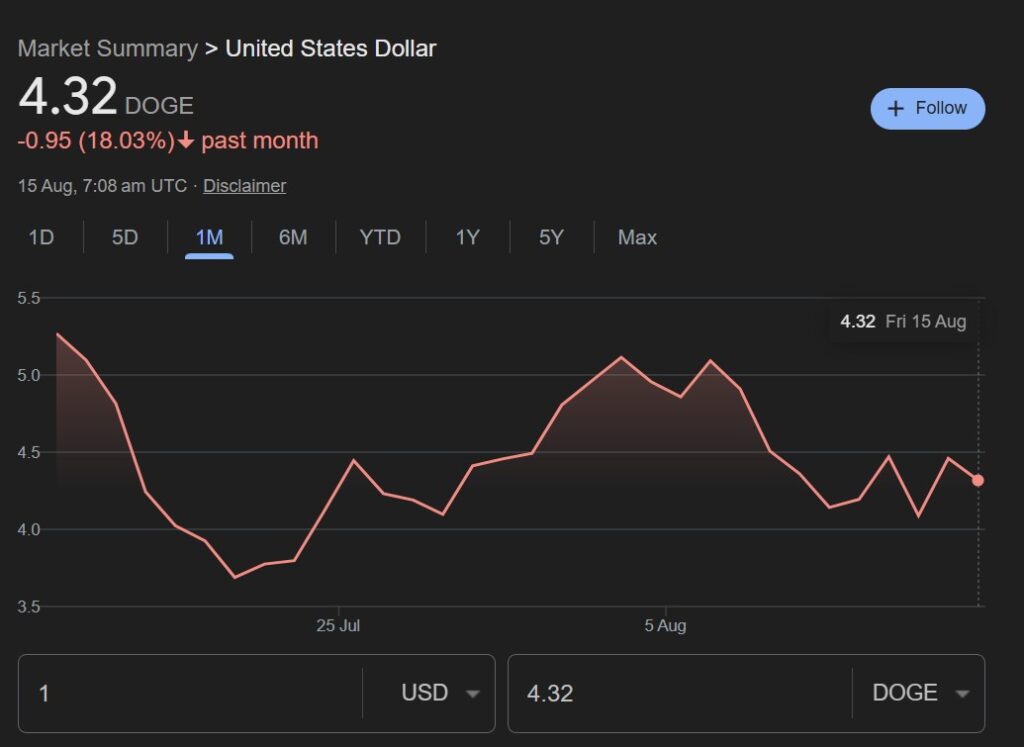
Task: Open the Market Summary breadcrumb link
Action: [108, 48]
